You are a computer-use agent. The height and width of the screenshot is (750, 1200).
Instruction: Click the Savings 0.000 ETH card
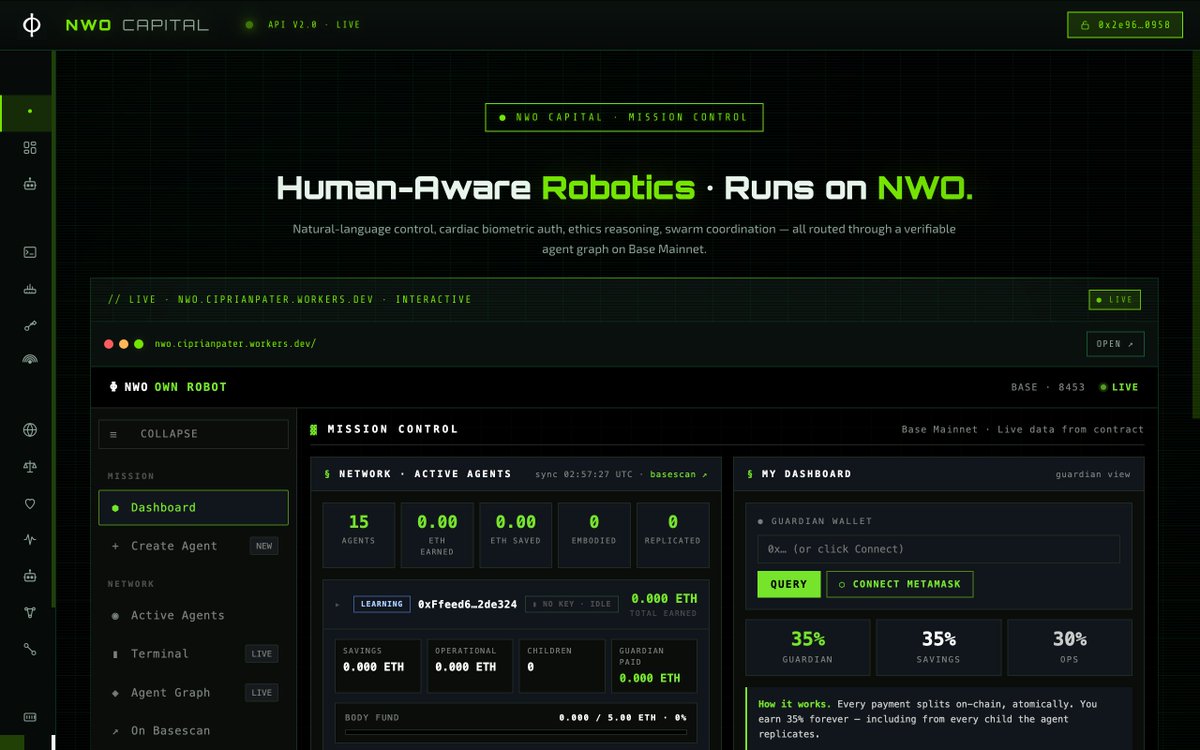pyautogui.click(x=378, y=666)
